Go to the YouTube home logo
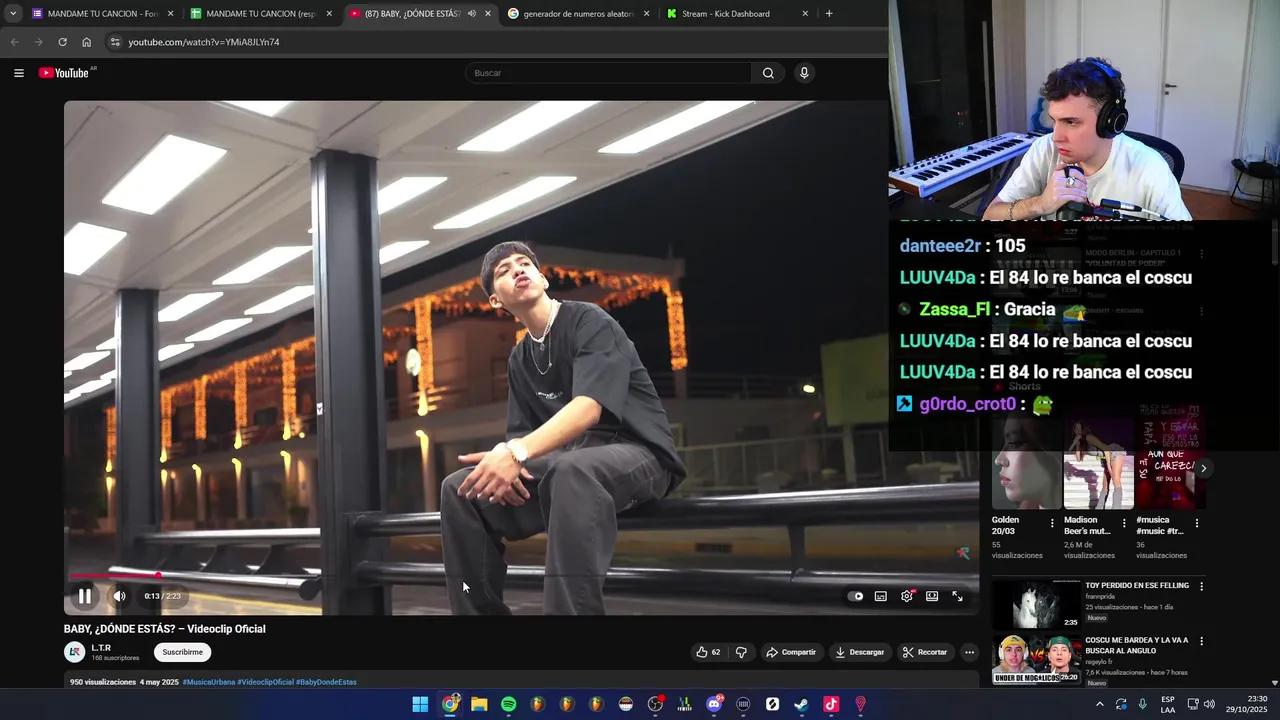Image resolution: width=1280 pixels, height=720 pixels. (64, 73)
